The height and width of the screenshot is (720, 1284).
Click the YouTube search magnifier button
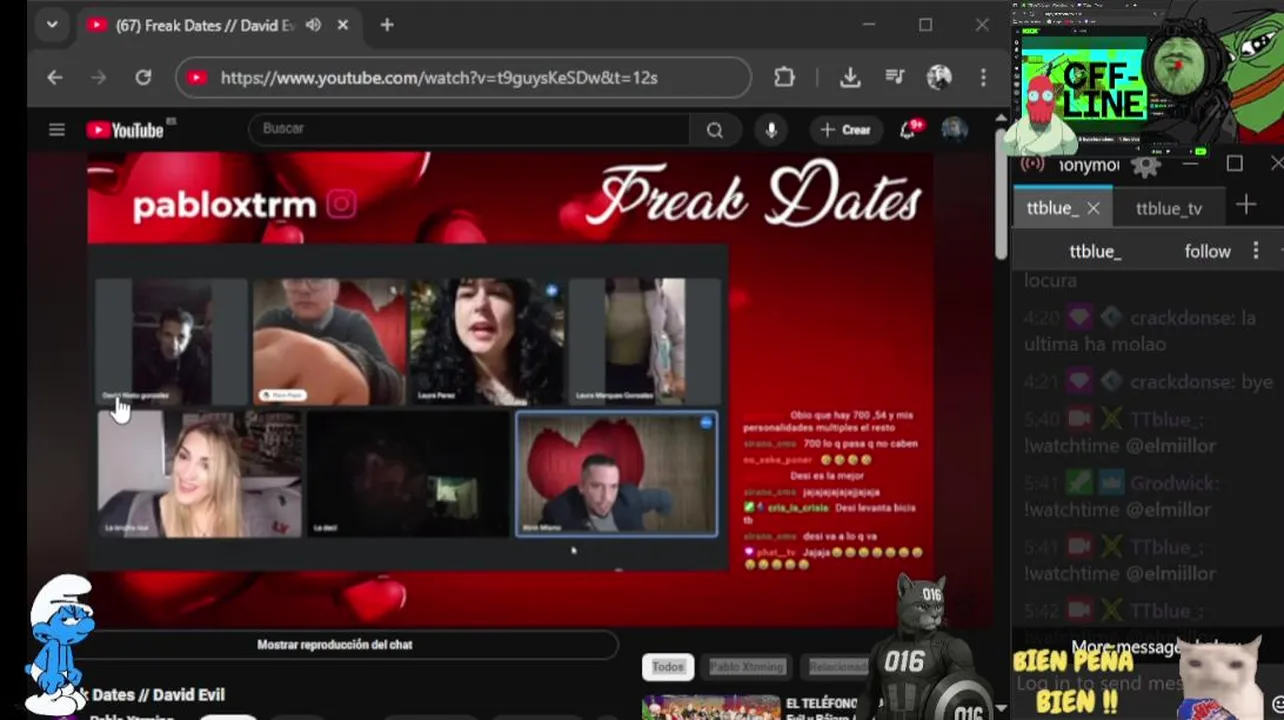[x=715, y=129]
